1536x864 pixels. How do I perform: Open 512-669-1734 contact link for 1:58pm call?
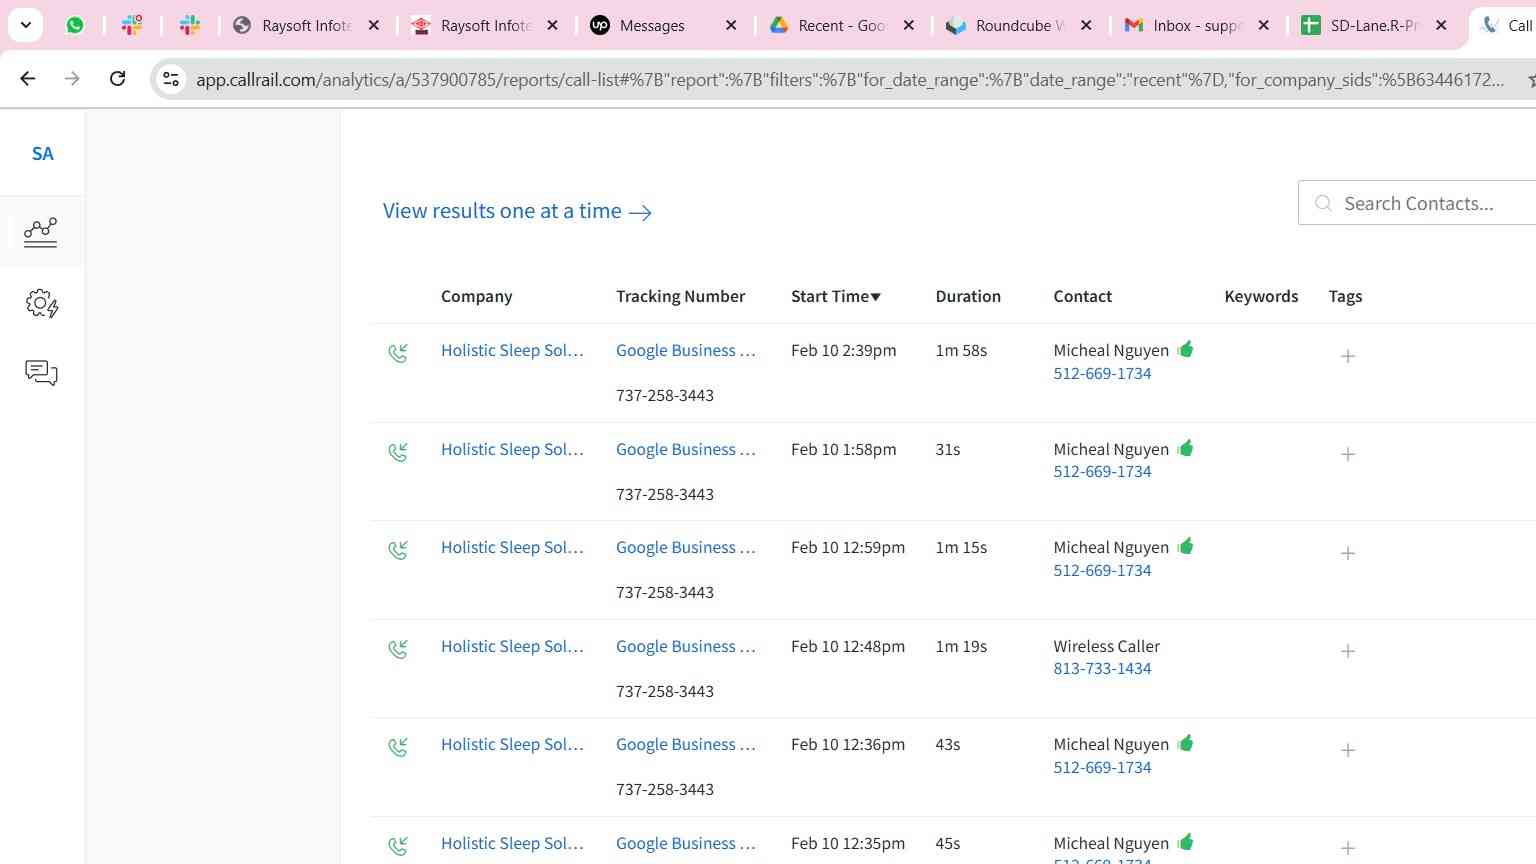coord(1102,471)
